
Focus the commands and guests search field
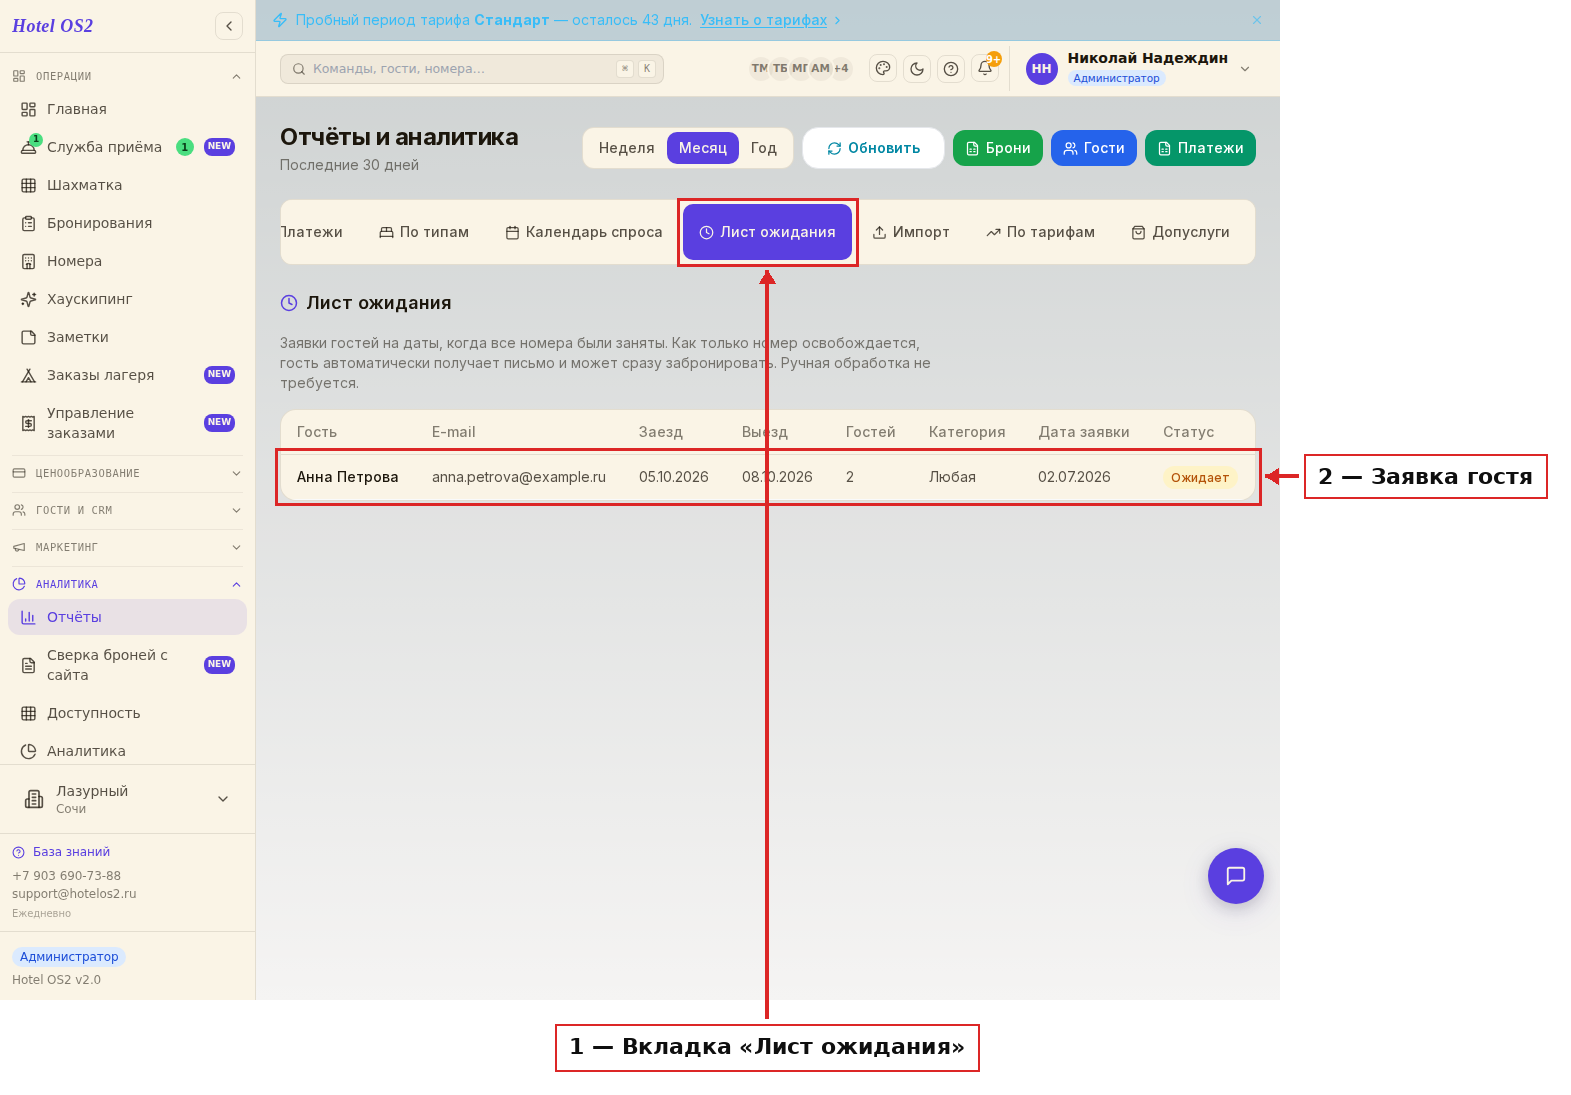click(x=472, y=69)
